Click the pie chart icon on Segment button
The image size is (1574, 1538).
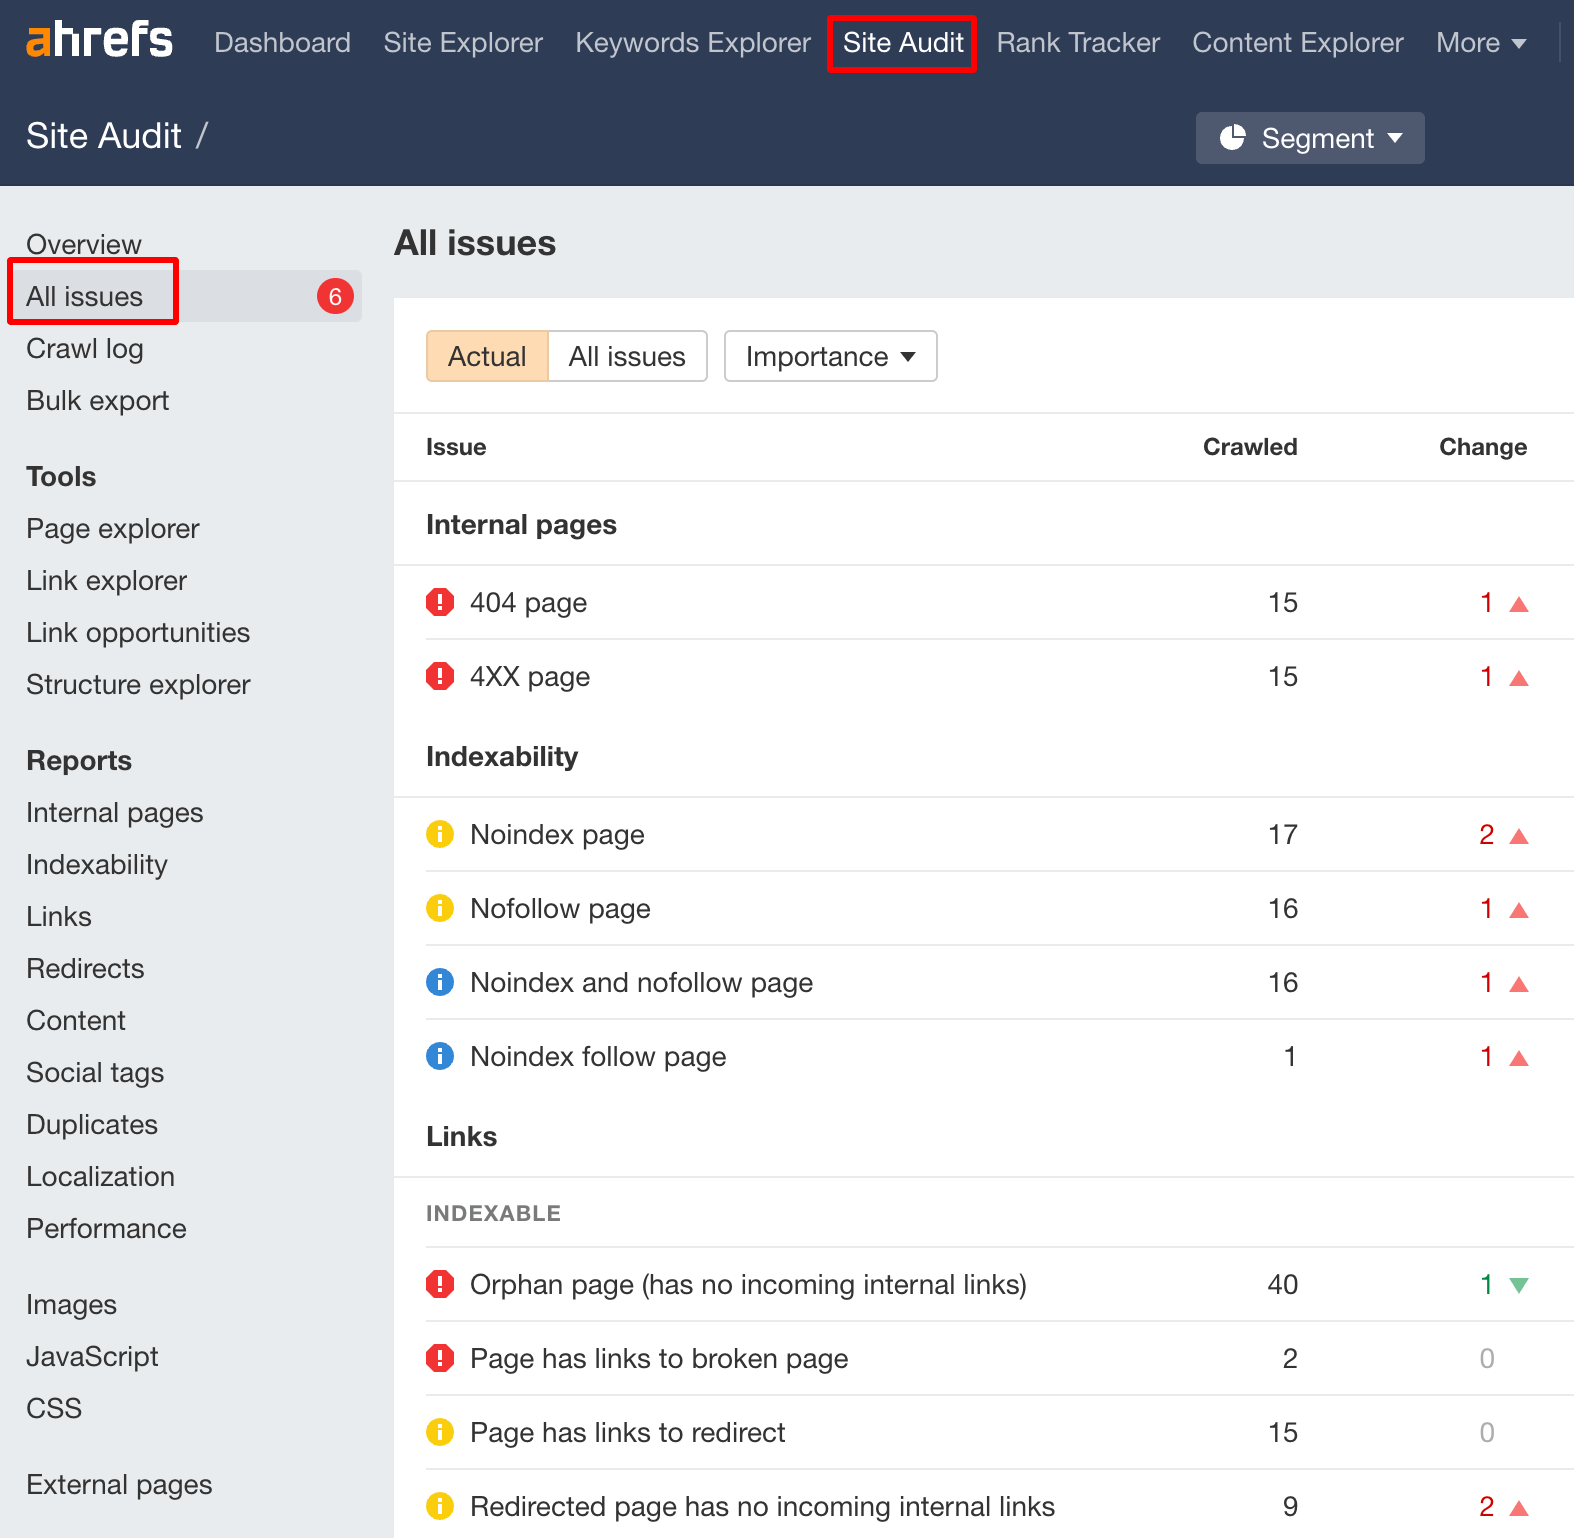(x=1233, y=137)
